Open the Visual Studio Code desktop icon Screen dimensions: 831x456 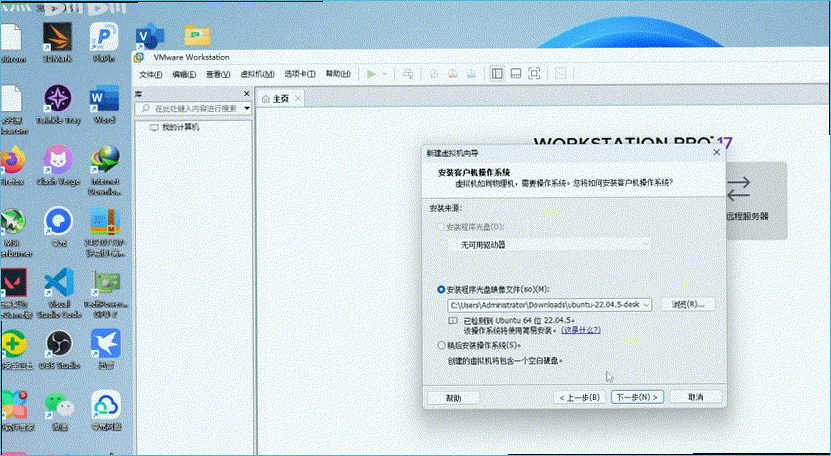pos(58,293)
